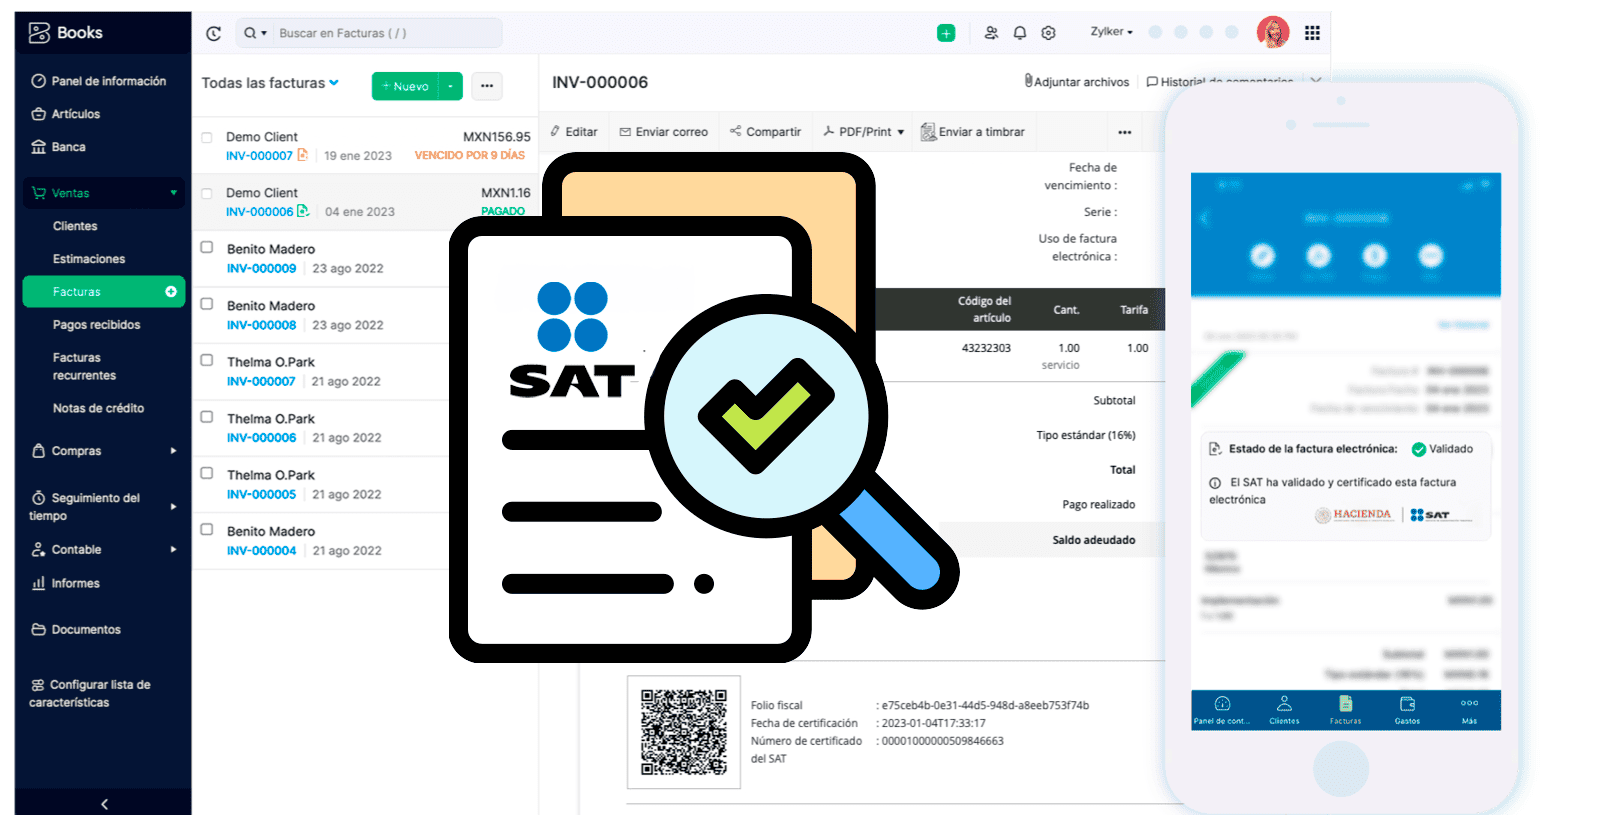The width and height of the screenshot is (1600, 815).
Task: Select checkbox for Demo Client INV-000007
Action: pos(207,138)
